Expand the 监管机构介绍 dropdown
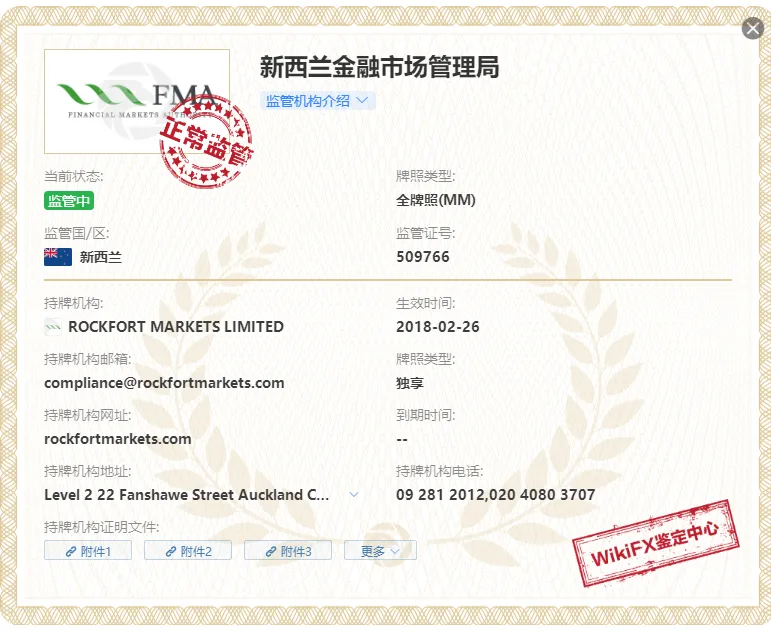This screenshot has width=771, height=632. (x=318, y=101)
